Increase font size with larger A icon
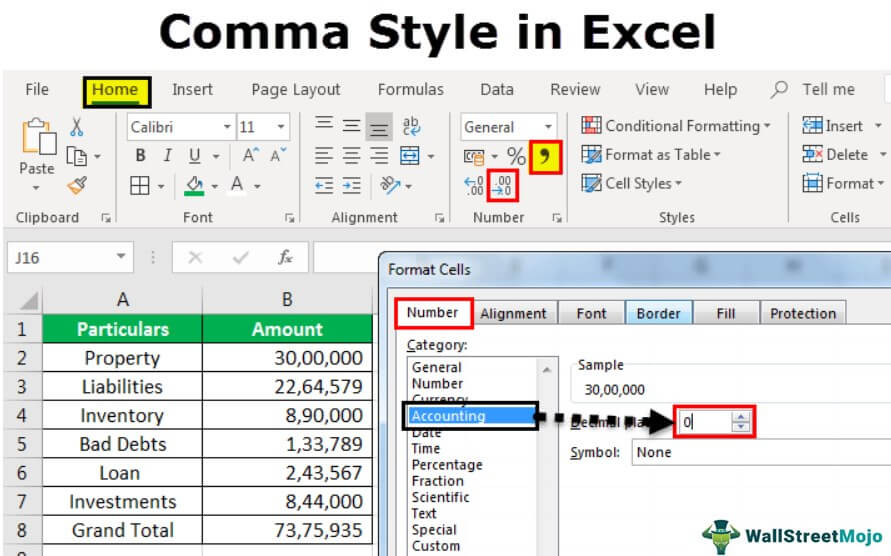Viewport: 891px width, 556px height. pyautogui.click(x=251, y=155)
